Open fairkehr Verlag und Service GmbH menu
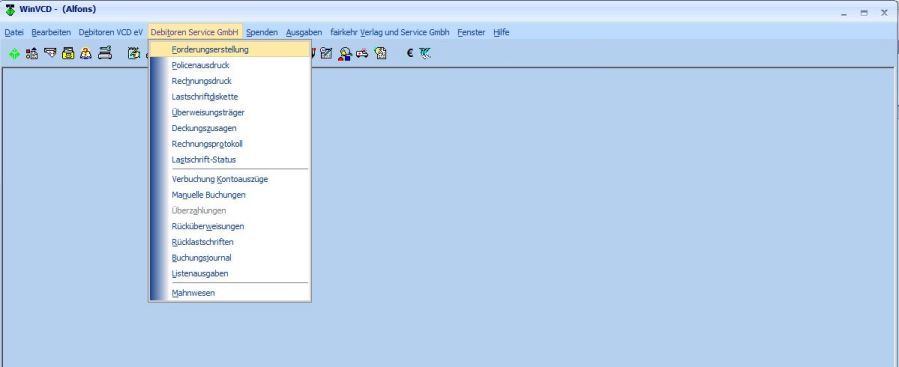Viewport: 899px width, 367px height. click(x=390, y=33)
